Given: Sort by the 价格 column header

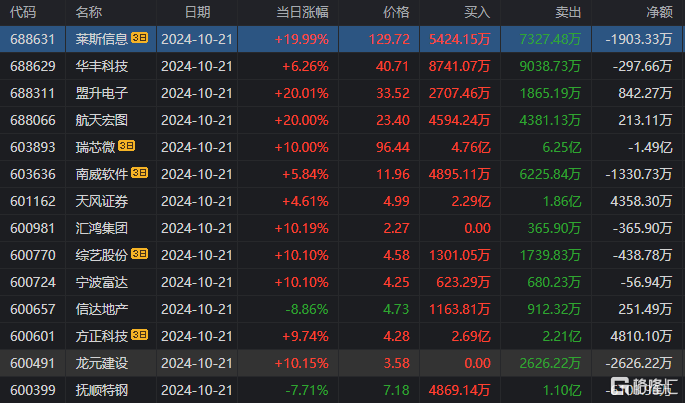Looking at the screenshot, I should (396, 12).
